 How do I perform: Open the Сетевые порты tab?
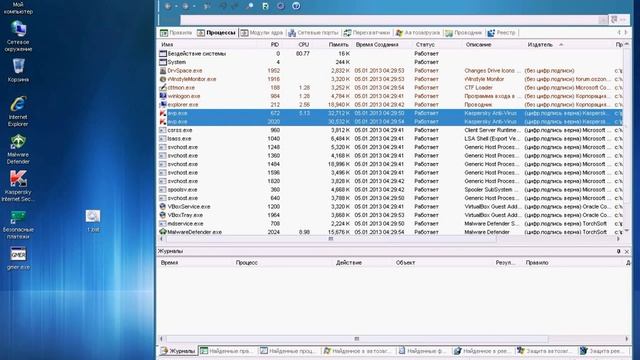click(313, 33)
